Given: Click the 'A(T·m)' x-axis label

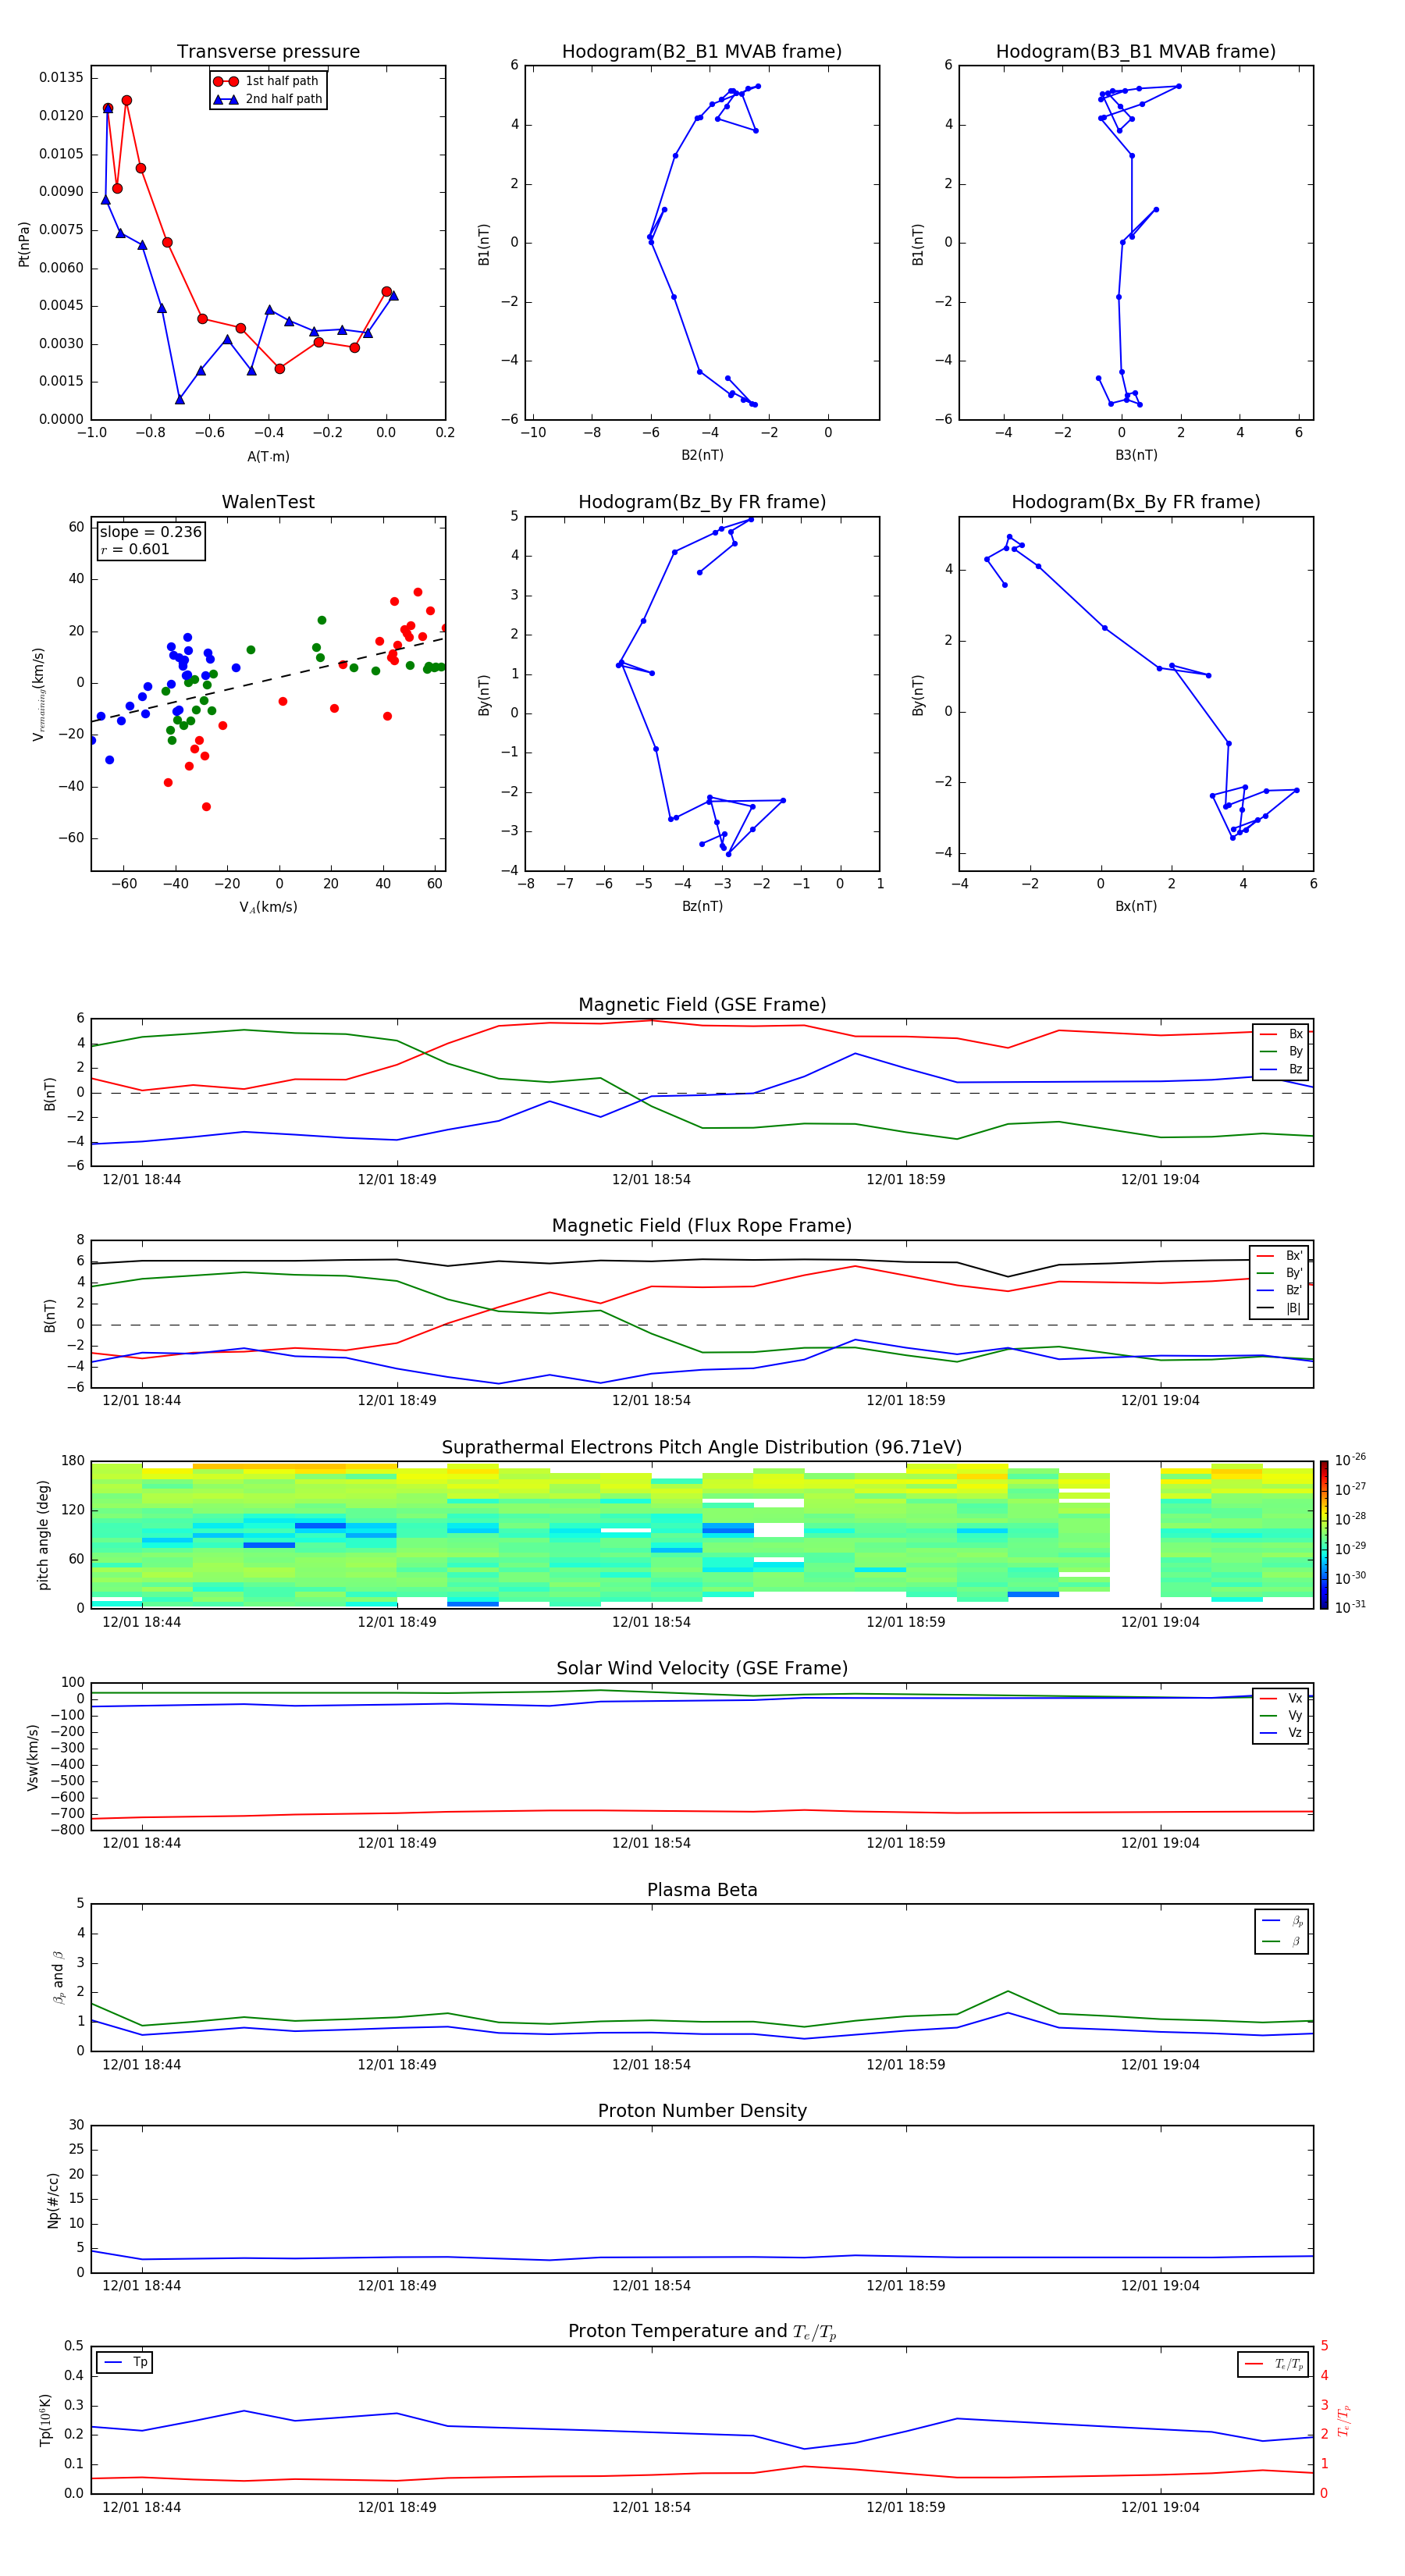Looking at the screenshot, I should (268, 456).
